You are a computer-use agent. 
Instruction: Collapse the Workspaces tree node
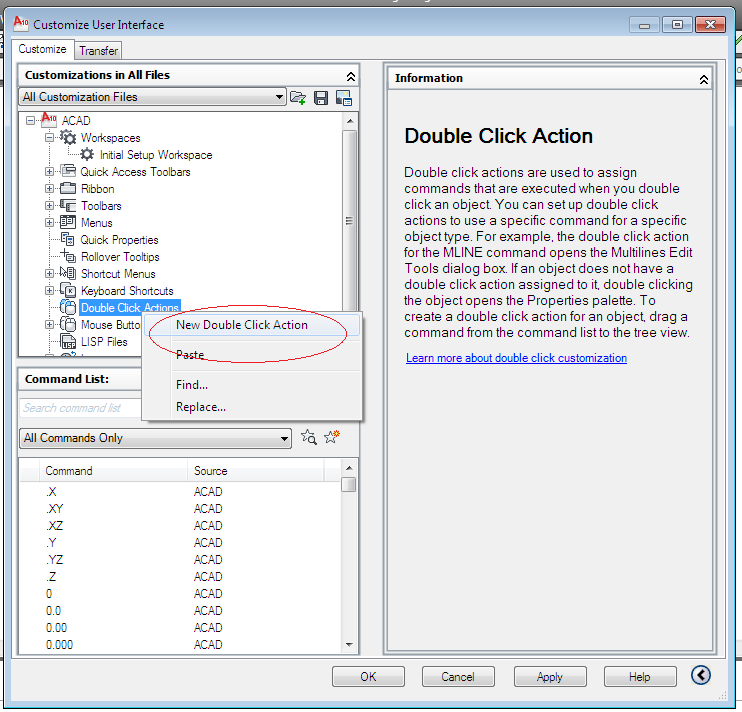pos(49,138)
